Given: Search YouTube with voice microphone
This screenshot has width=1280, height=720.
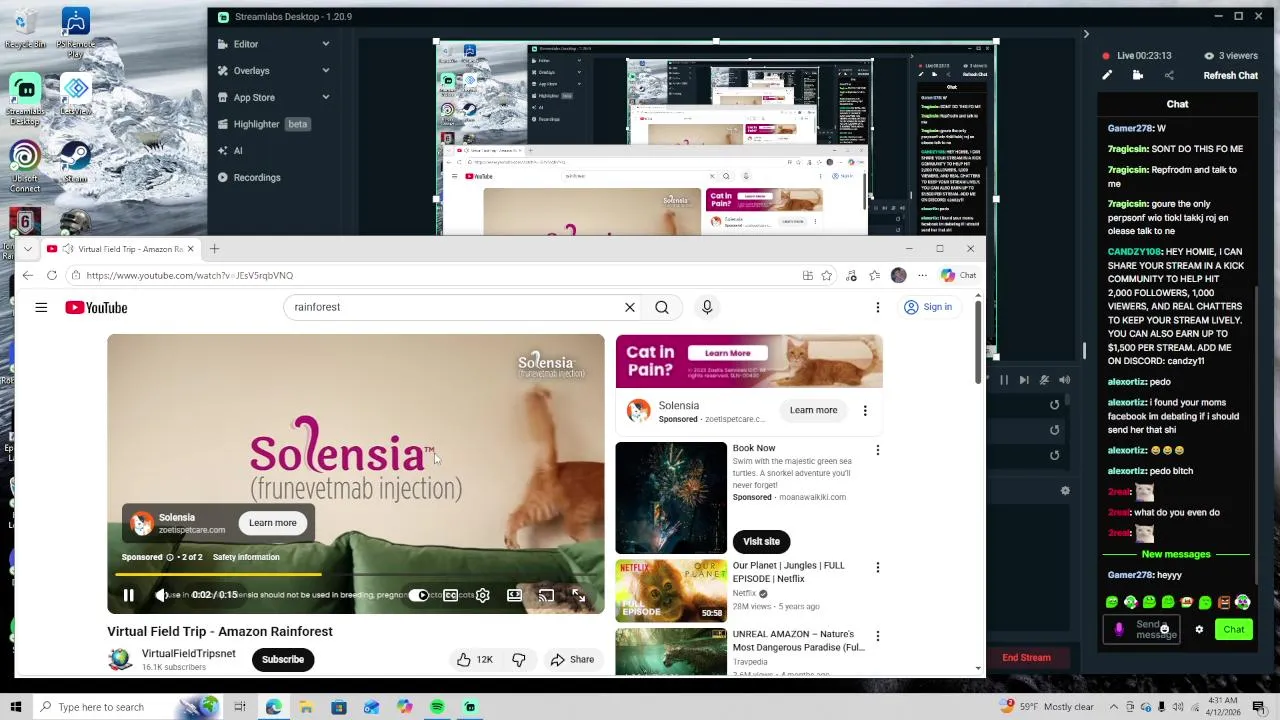Looking at the screenshot, I should tap(707, 307).
